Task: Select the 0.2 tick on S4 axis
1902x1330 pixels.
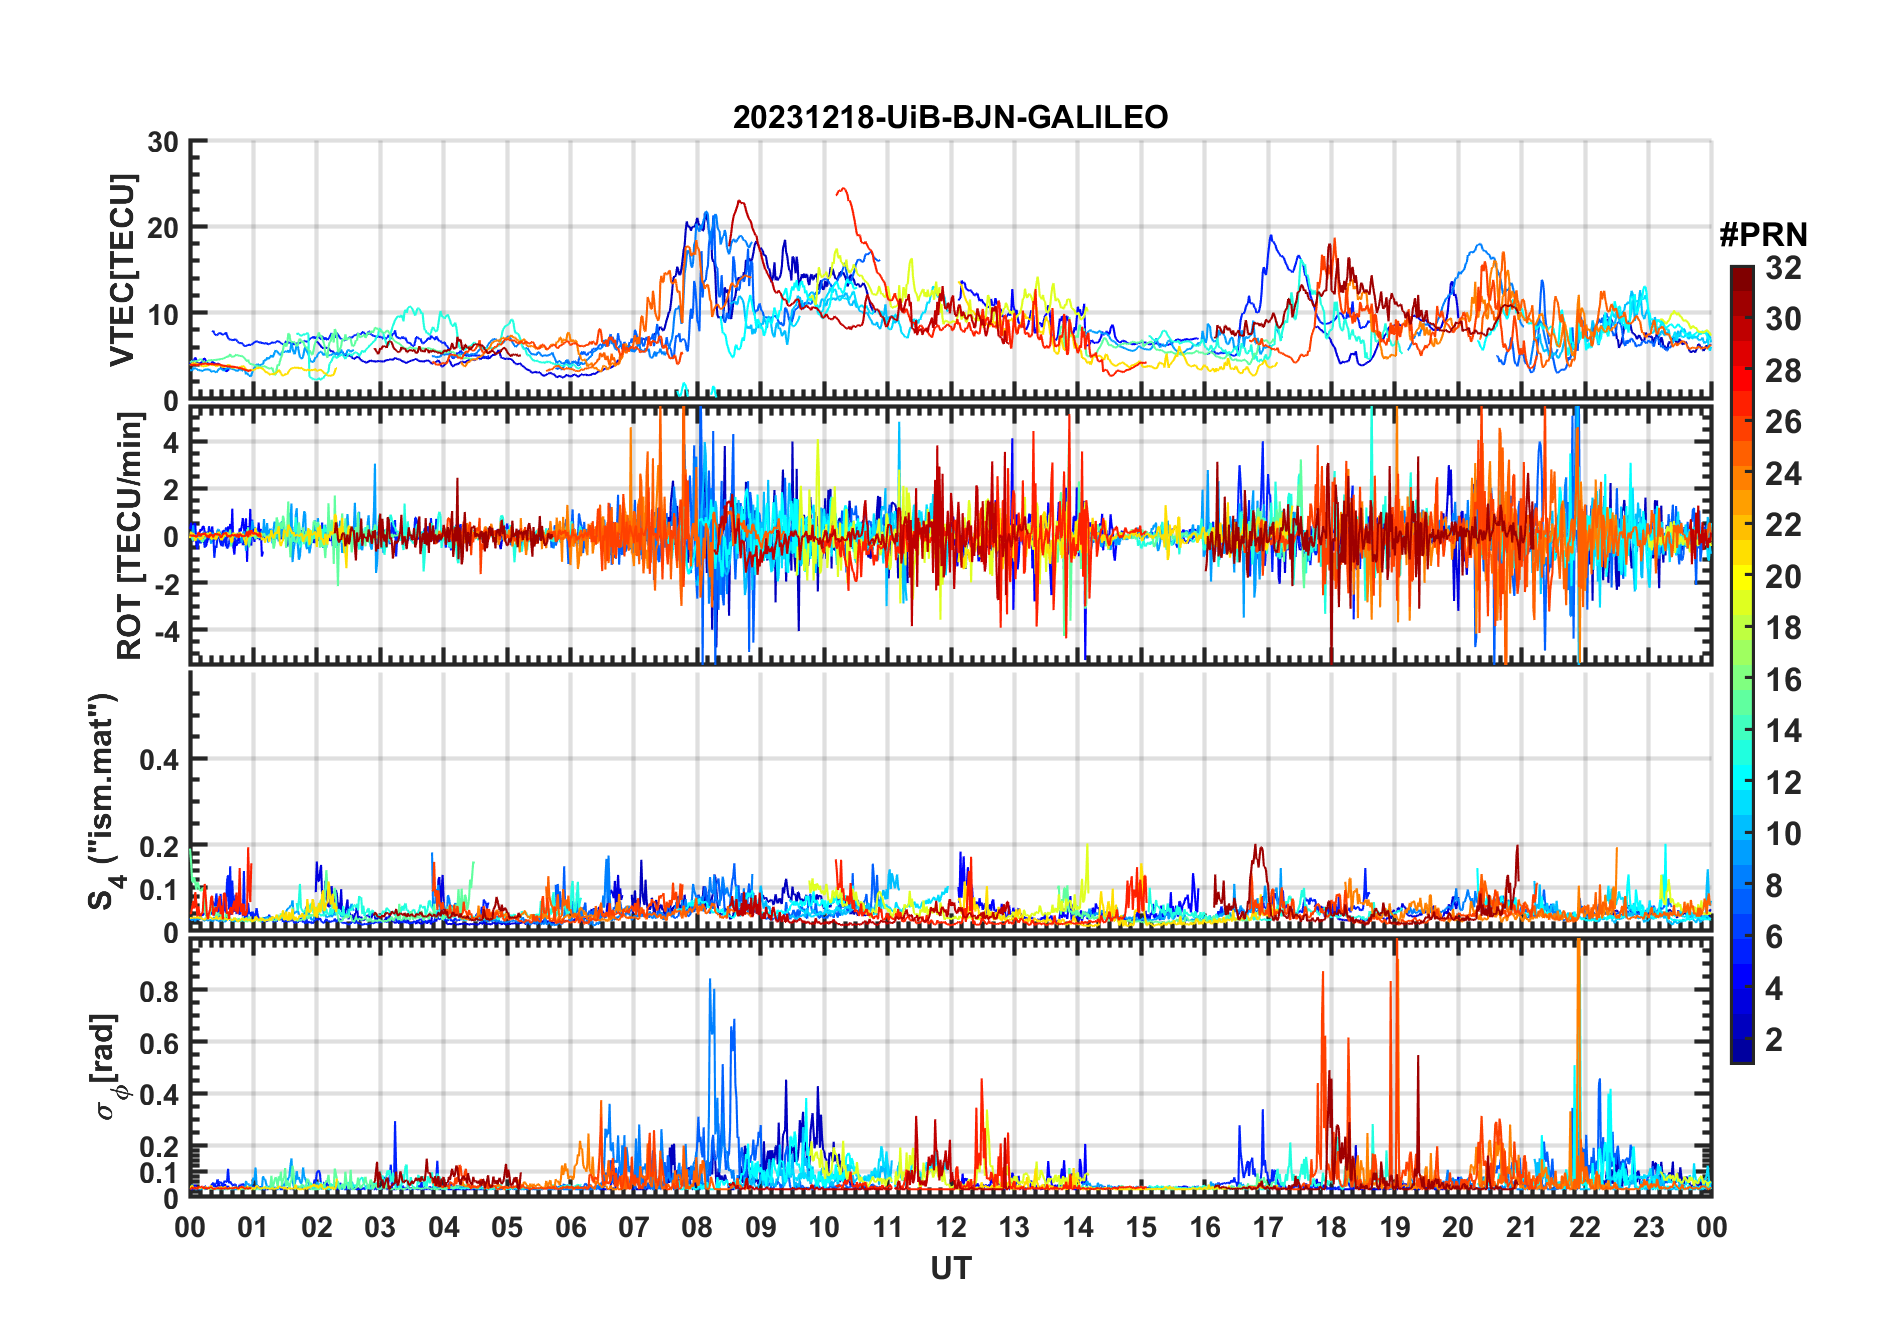Action: (159, 847)
